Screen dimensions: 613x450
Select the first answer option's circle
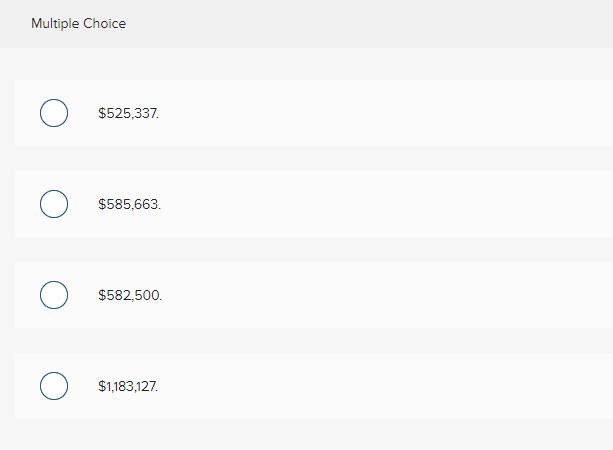click(54, 113)
